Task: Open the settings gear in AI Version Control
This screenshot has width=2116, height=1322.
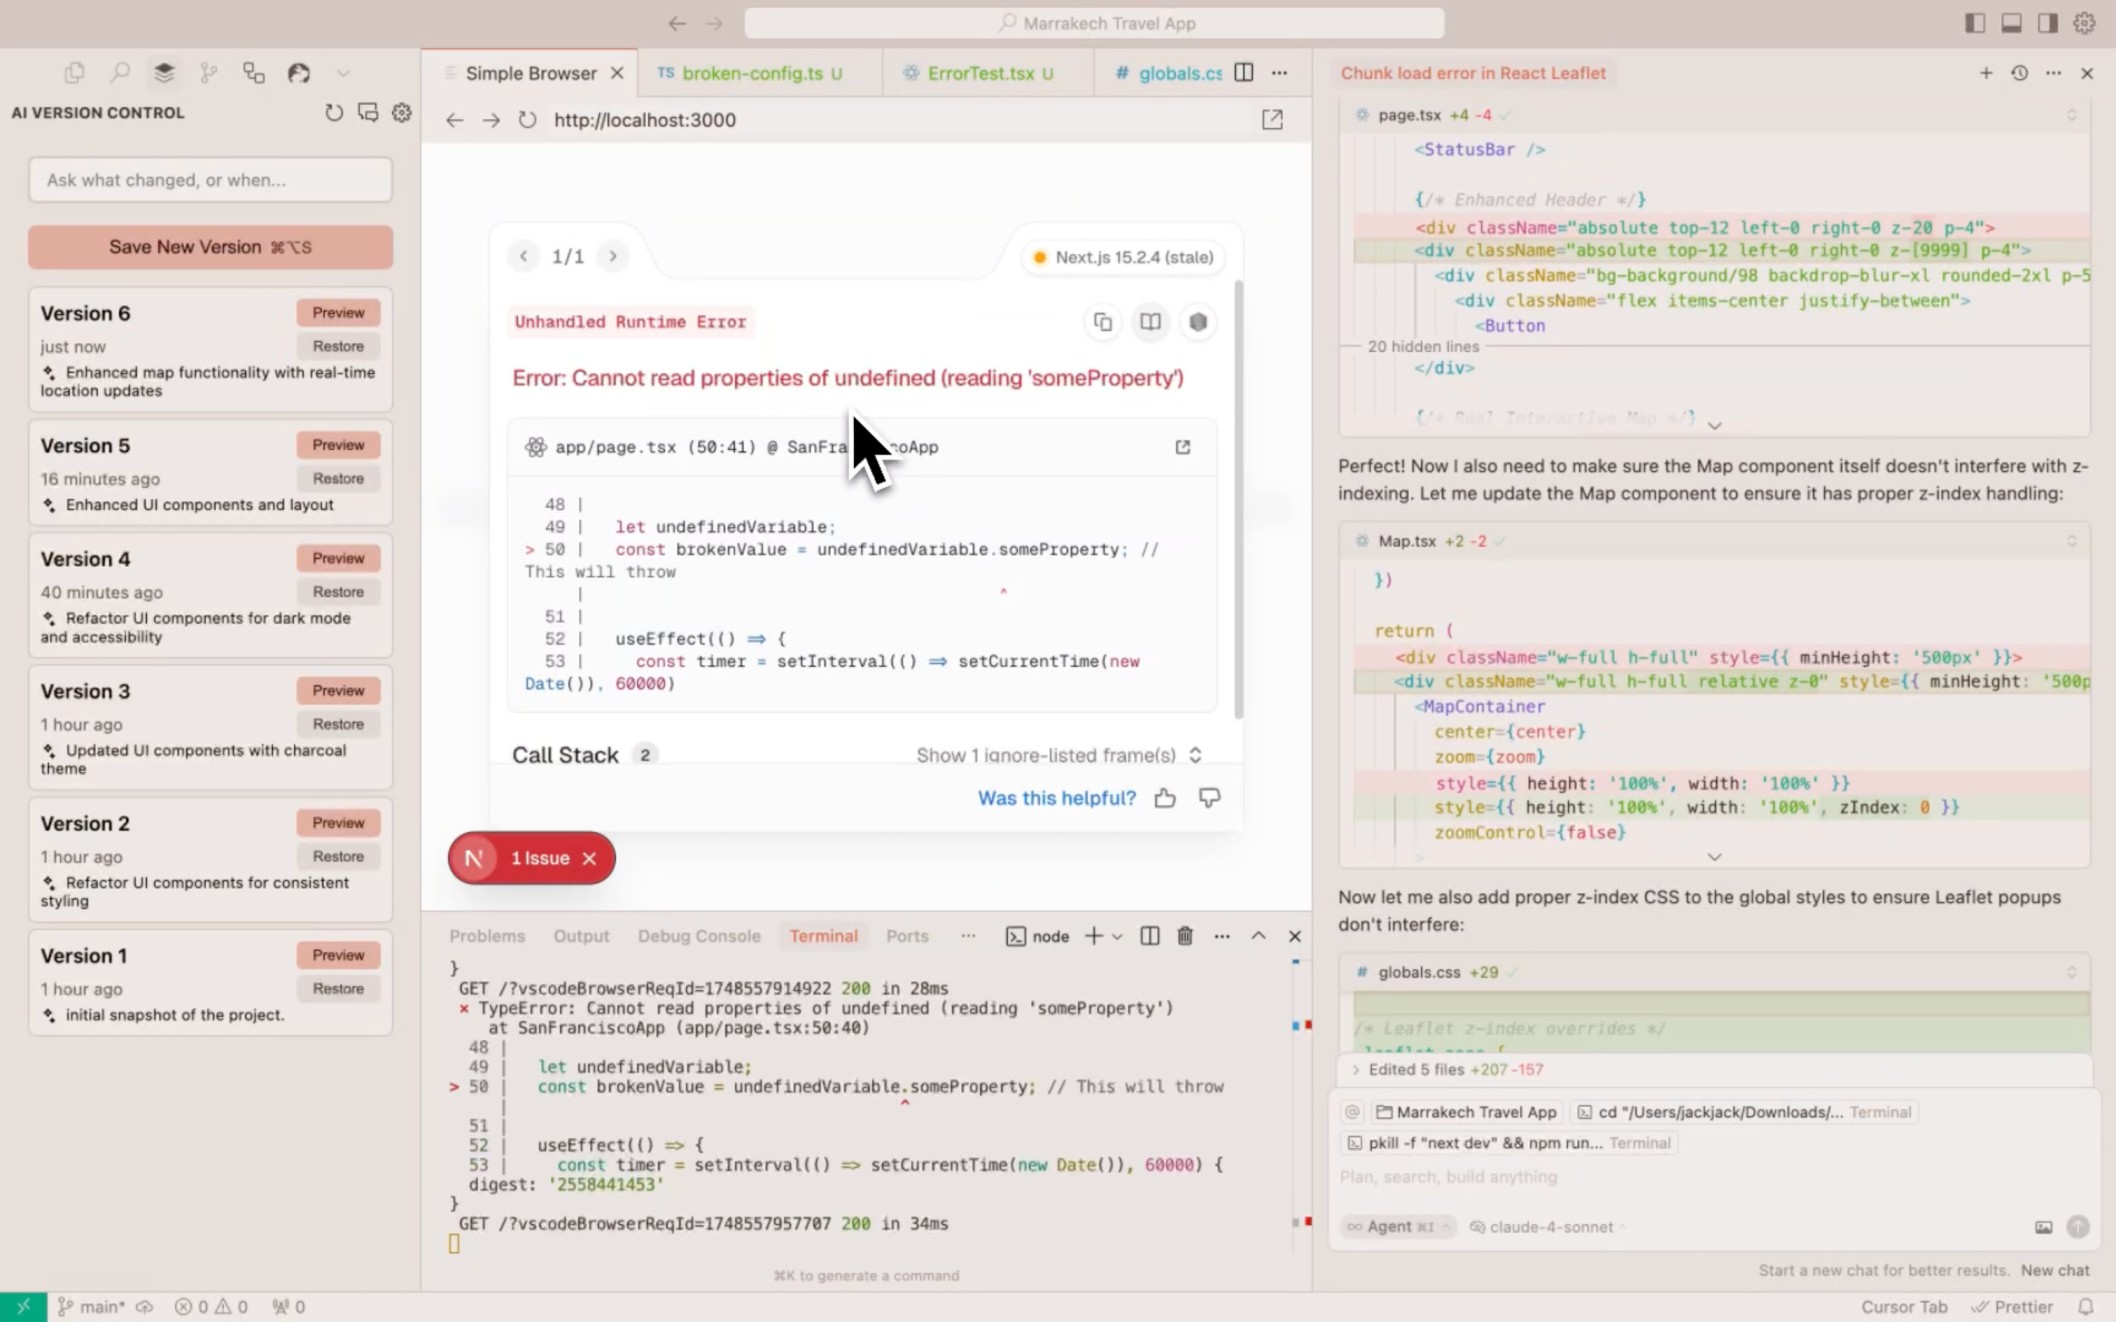Action: [402, 113]
